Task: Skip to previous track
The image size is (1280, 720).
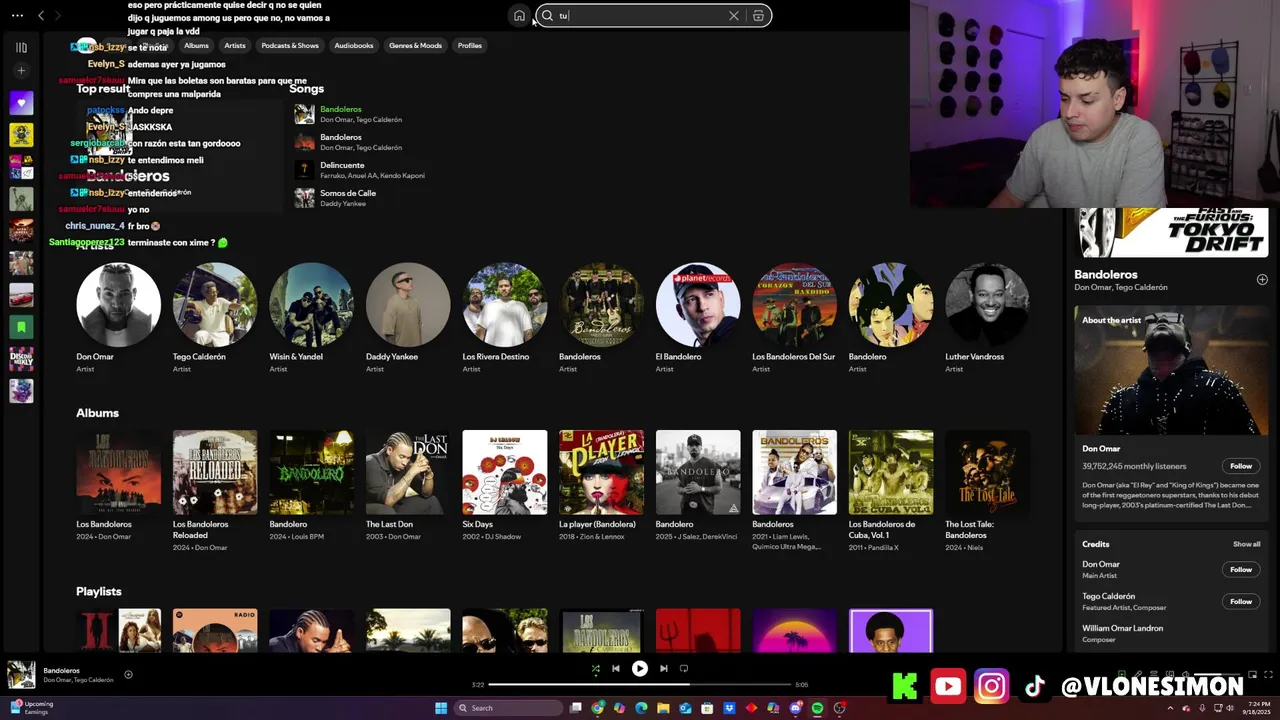Action: click(x=616, y=668)
